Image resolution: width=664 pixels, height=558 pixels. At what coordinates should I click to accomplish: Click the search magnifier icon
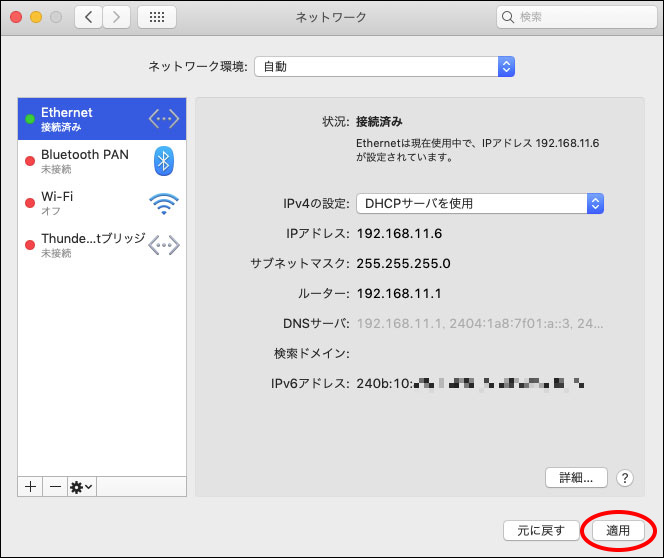[507, 17]
